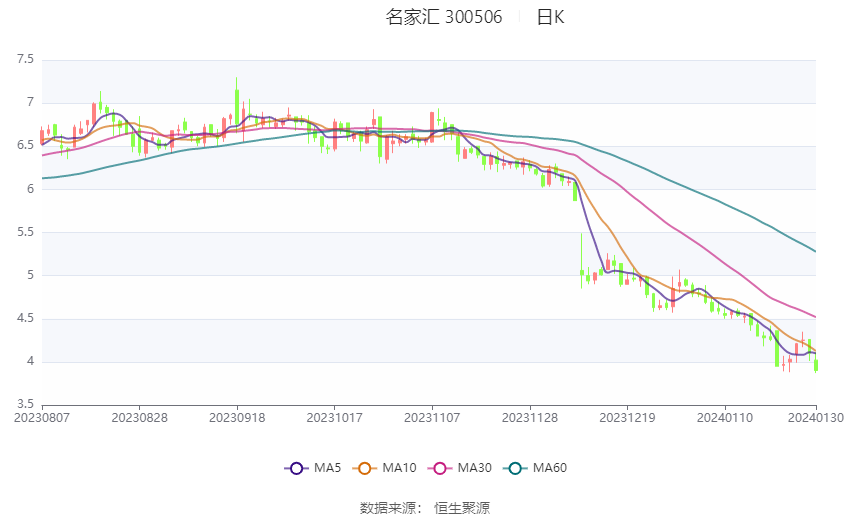Click the data source text 恒生聚源

462,508
